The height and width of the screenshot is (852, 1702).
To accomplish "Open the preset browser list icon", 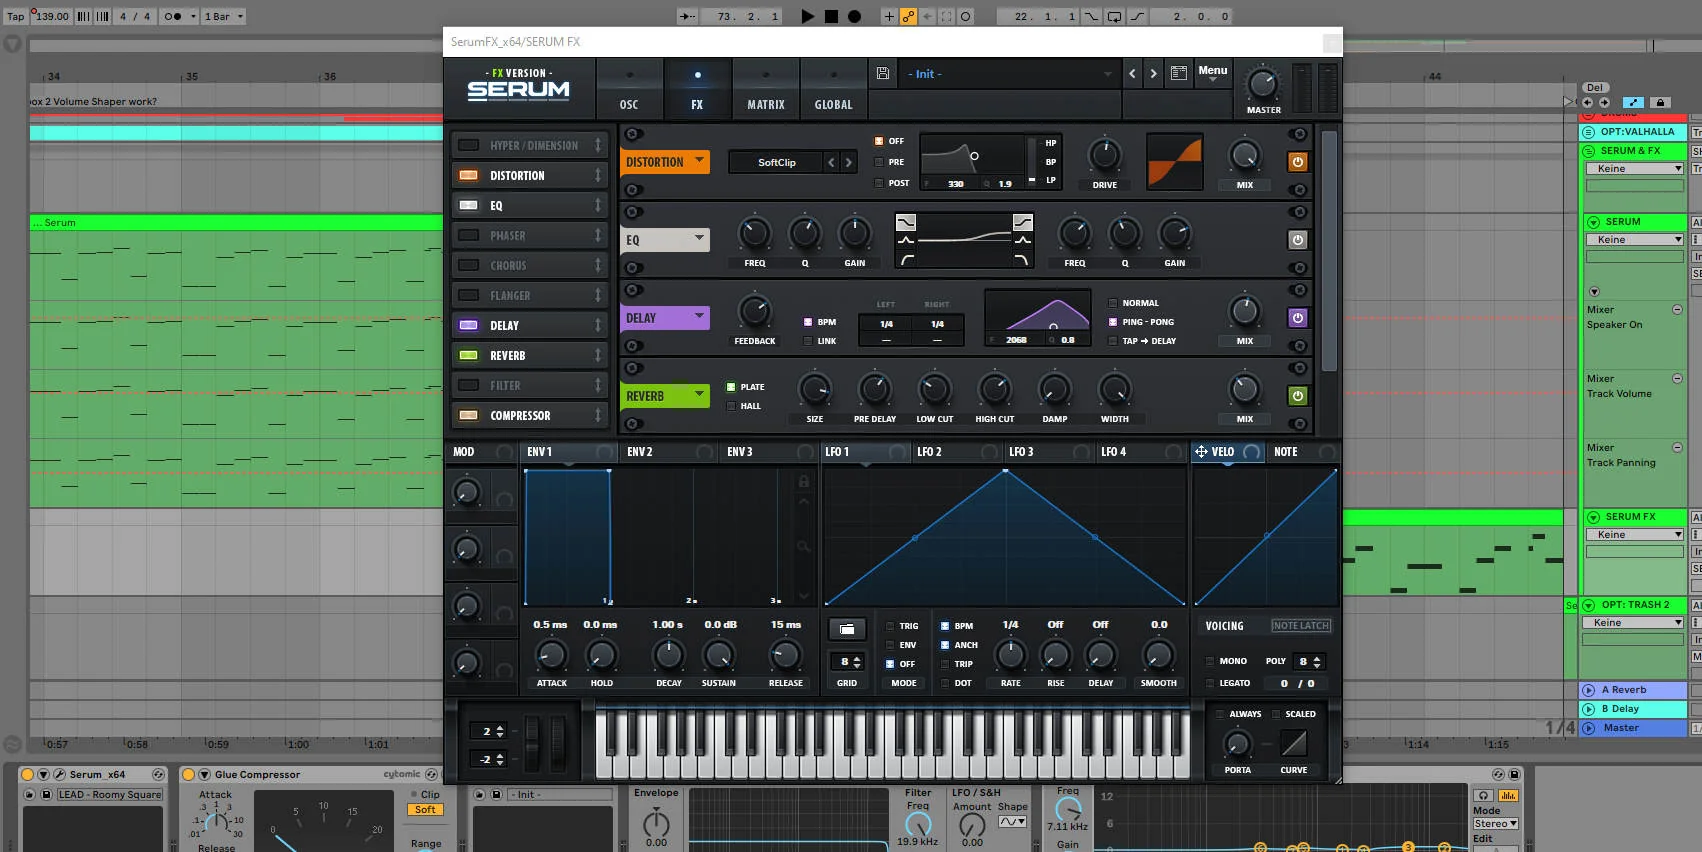I will click(x=1179, y=73).
